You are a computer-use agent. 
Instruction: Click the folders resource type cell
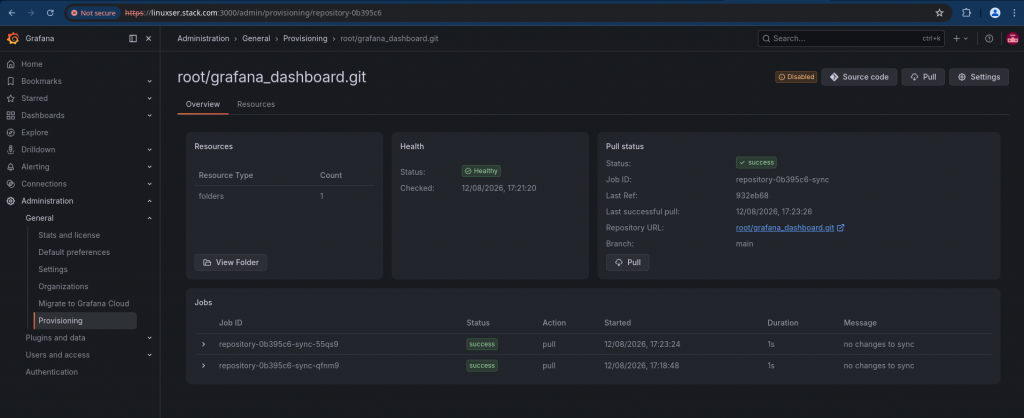click(x=211, y=196)
